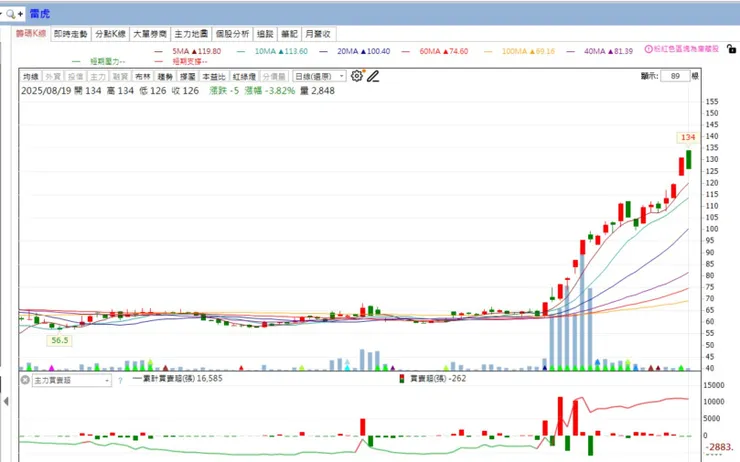
Task: Open the 日線(還原) period dropdown
Action: (x=320, y=76)
